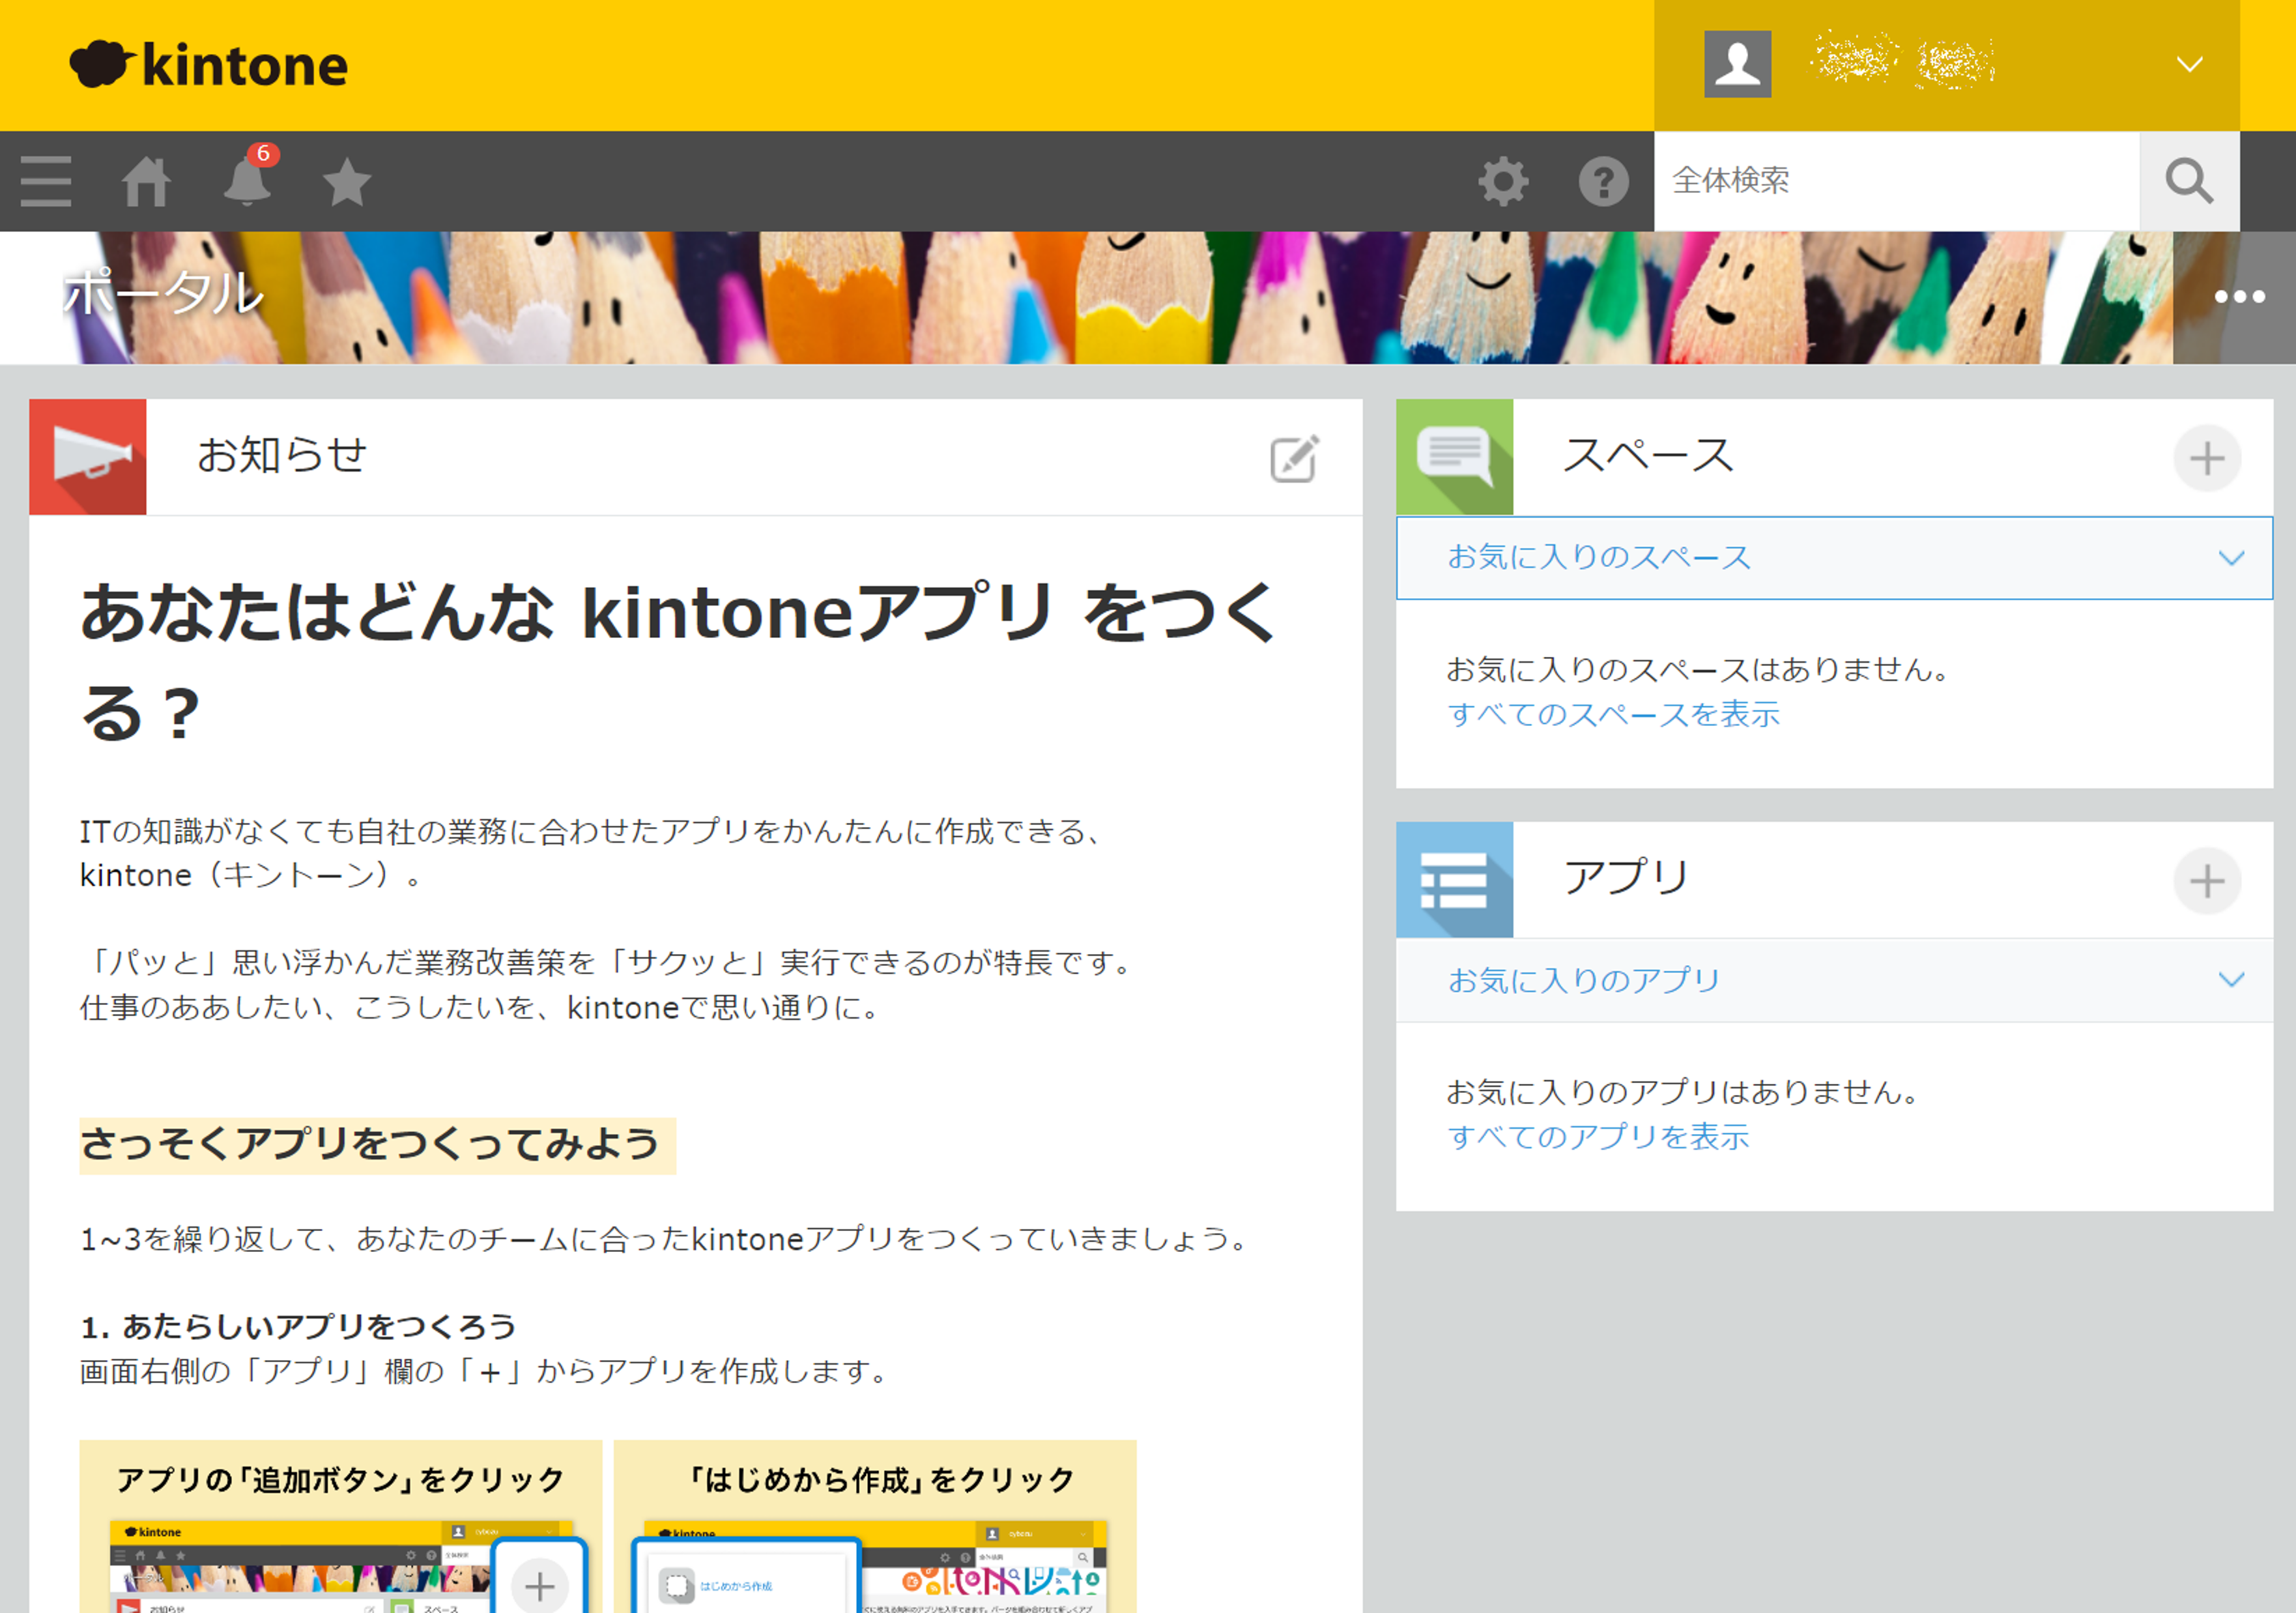Screen dimensions: 2296x1613
Task: Create a new app with plus button
Action: [2207, 881]
